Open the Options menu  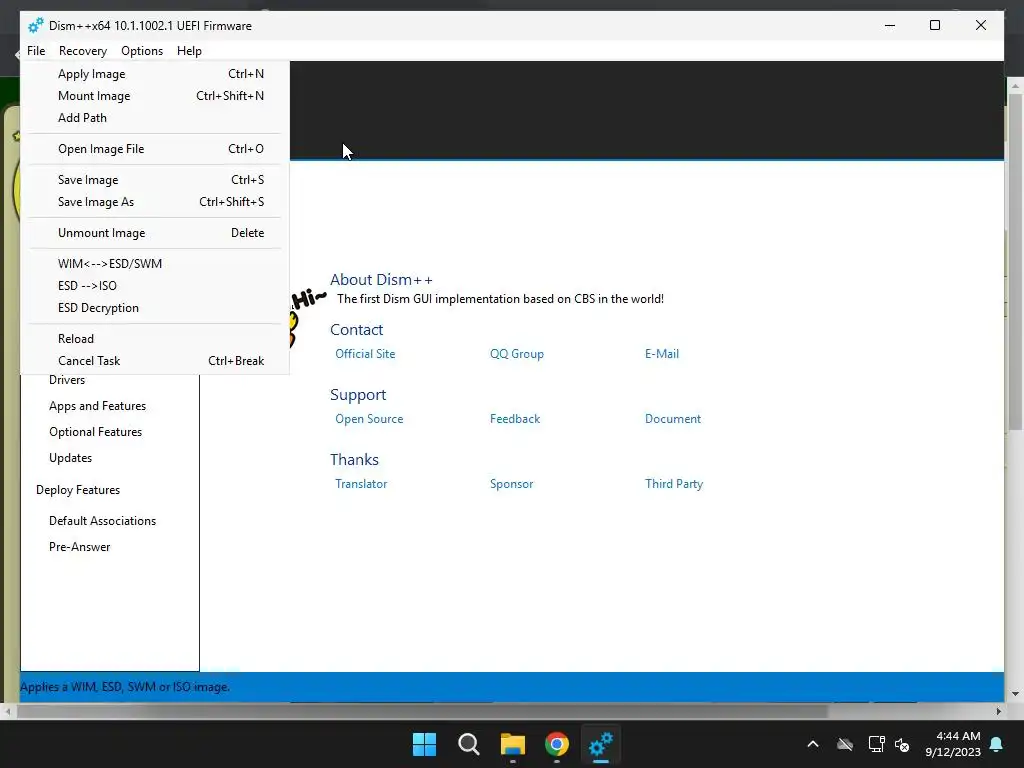[x=142, y=51]
